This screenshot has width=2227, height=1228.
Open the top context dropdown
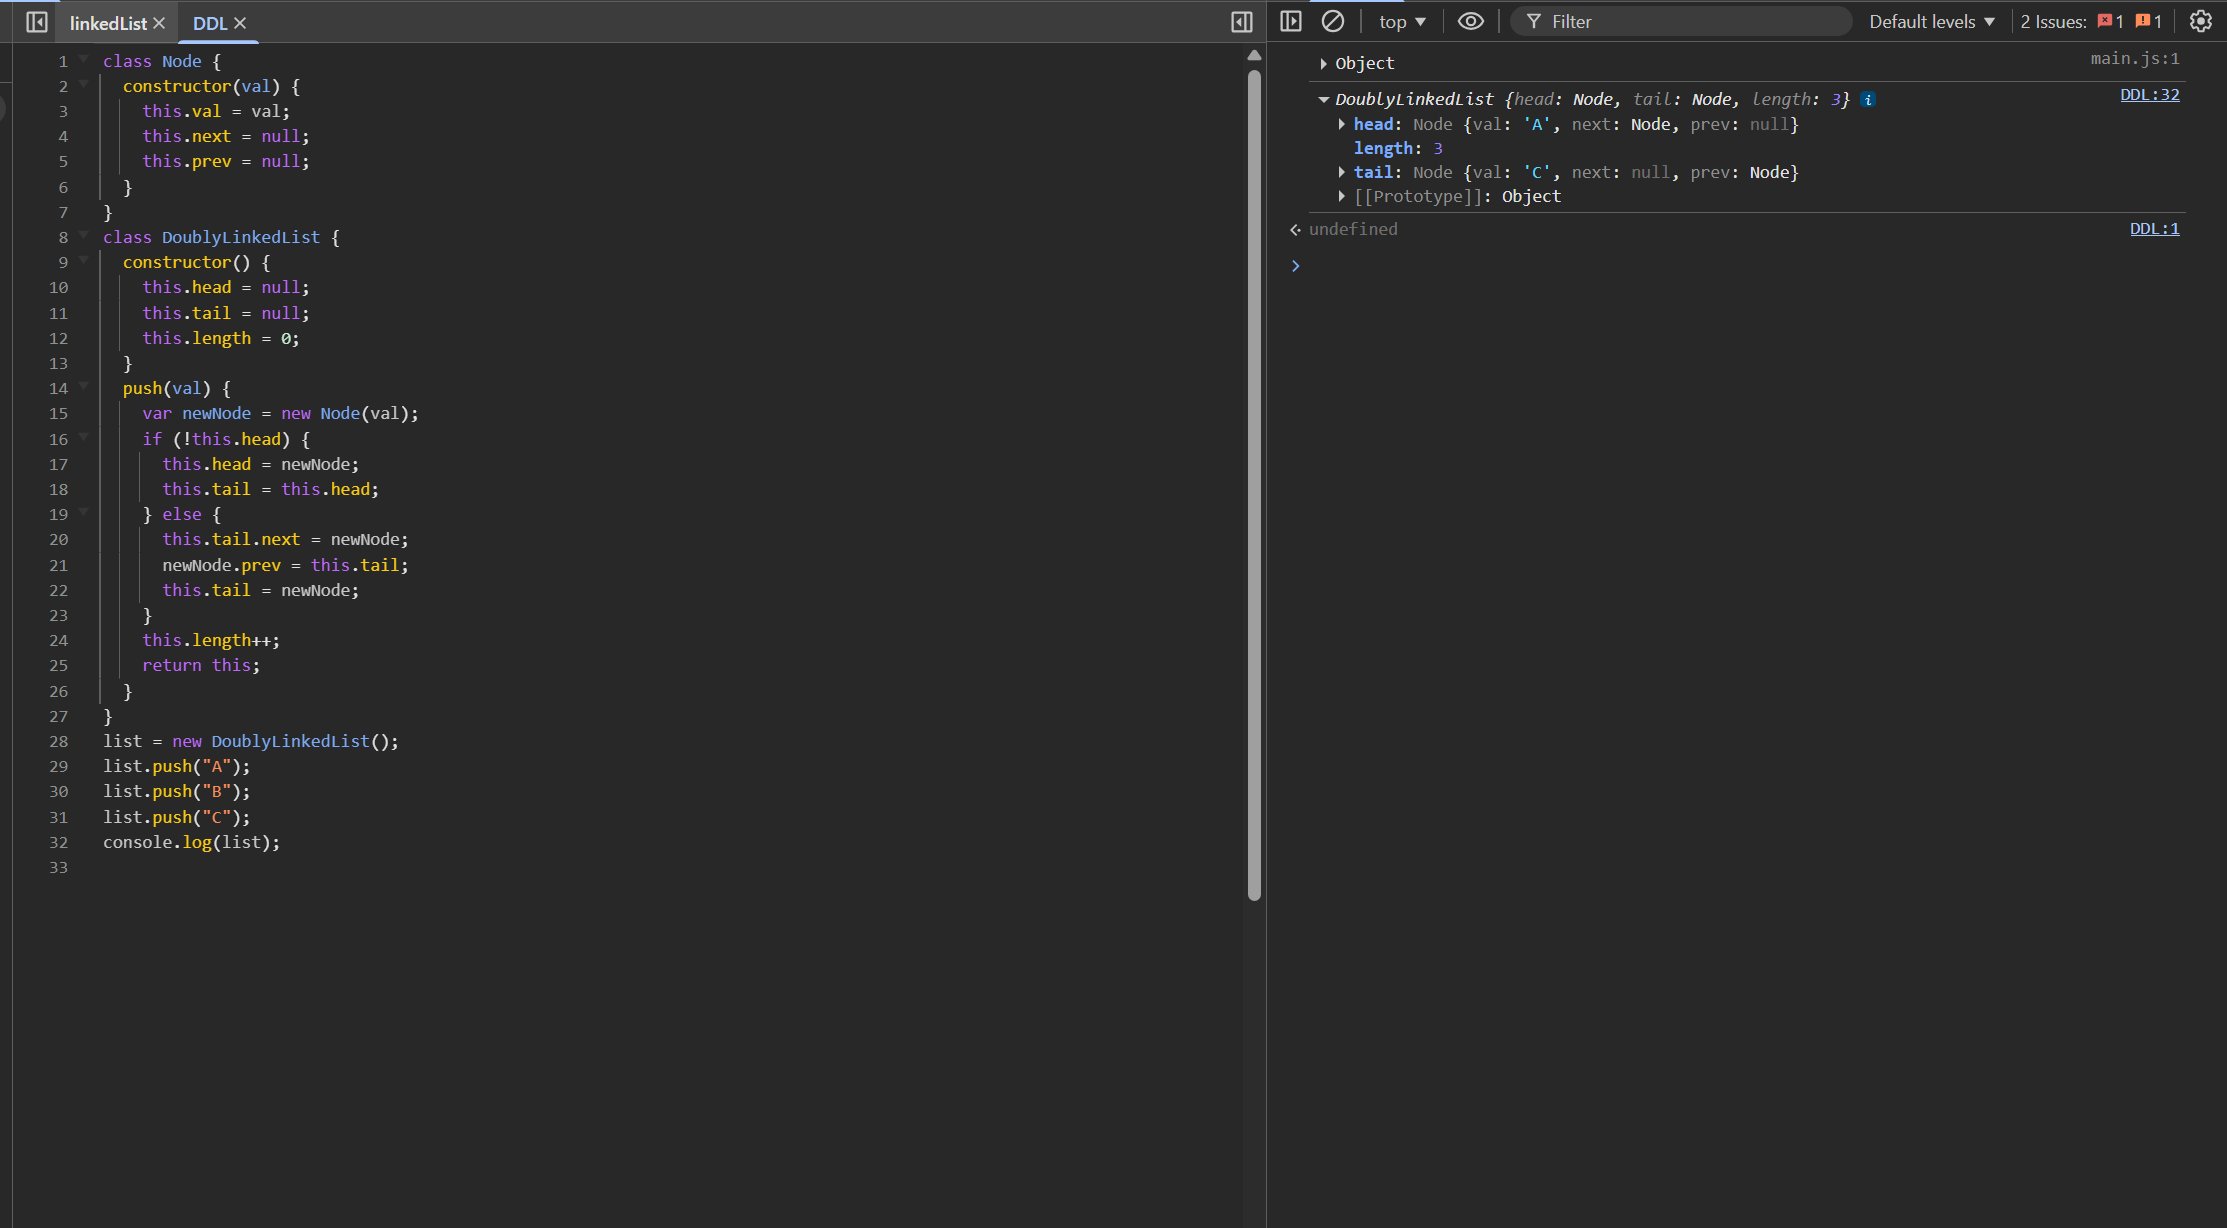click(x=1402, y=21)
